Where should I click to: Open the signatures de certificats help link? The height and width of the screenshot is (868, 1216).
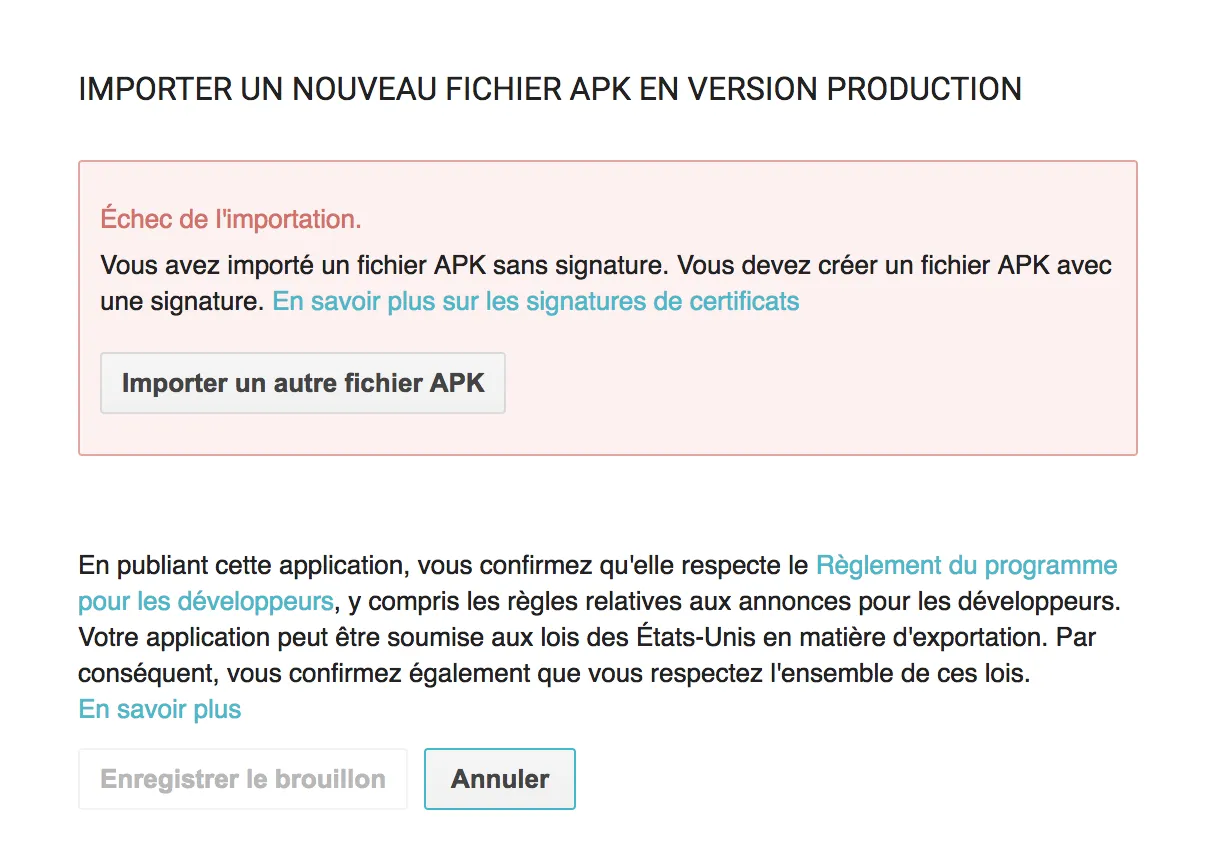click(x=536, y=301)
